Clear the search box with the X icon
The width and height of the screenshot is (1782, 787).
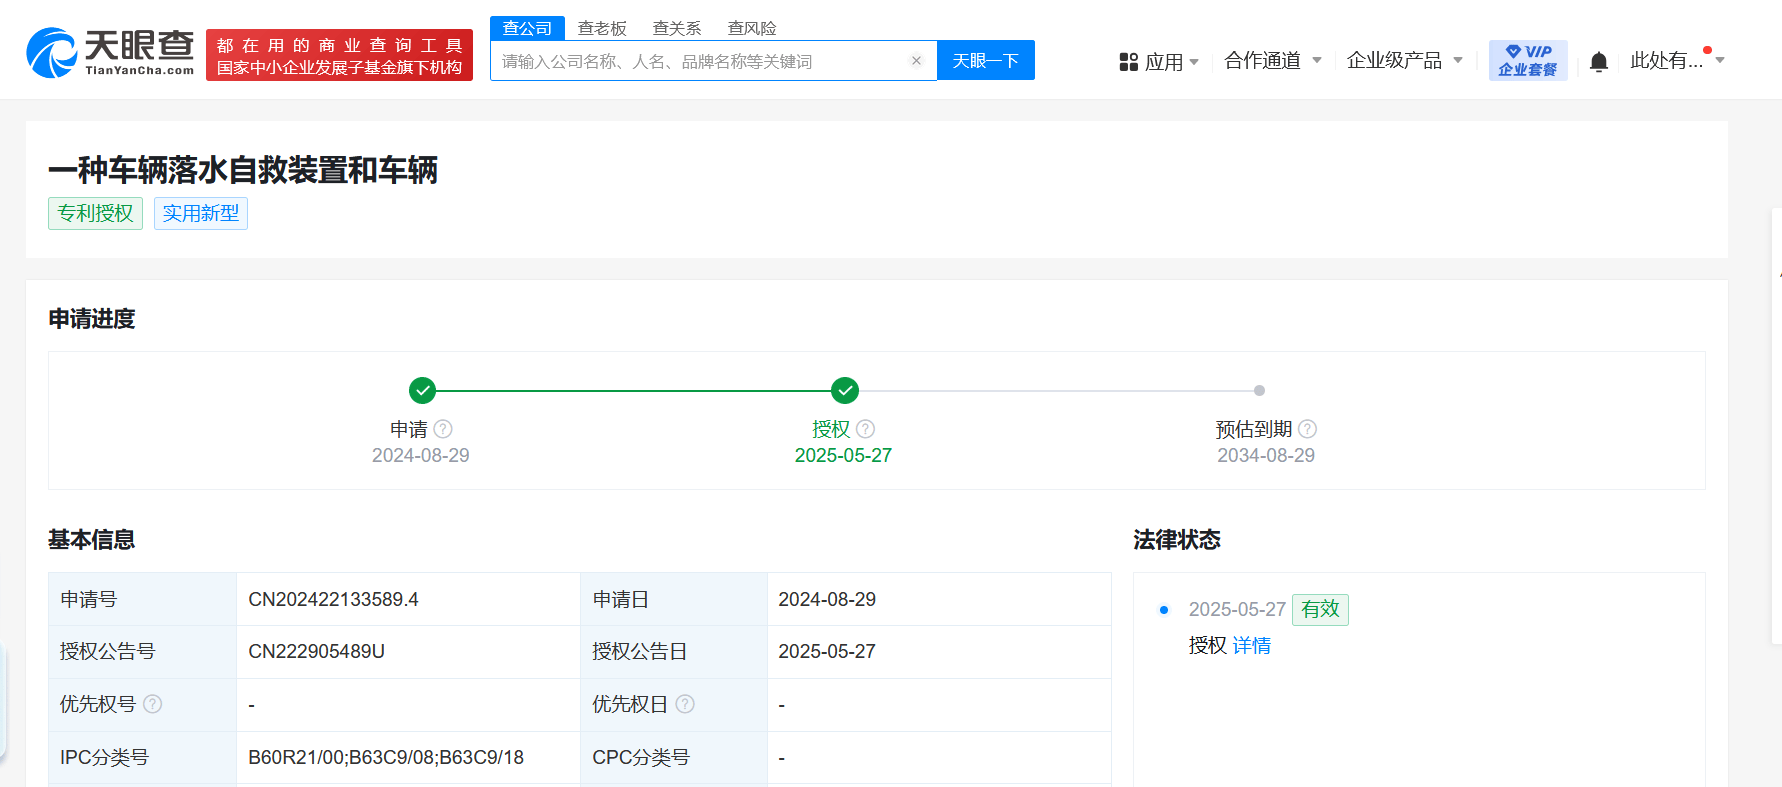point(916,61)
